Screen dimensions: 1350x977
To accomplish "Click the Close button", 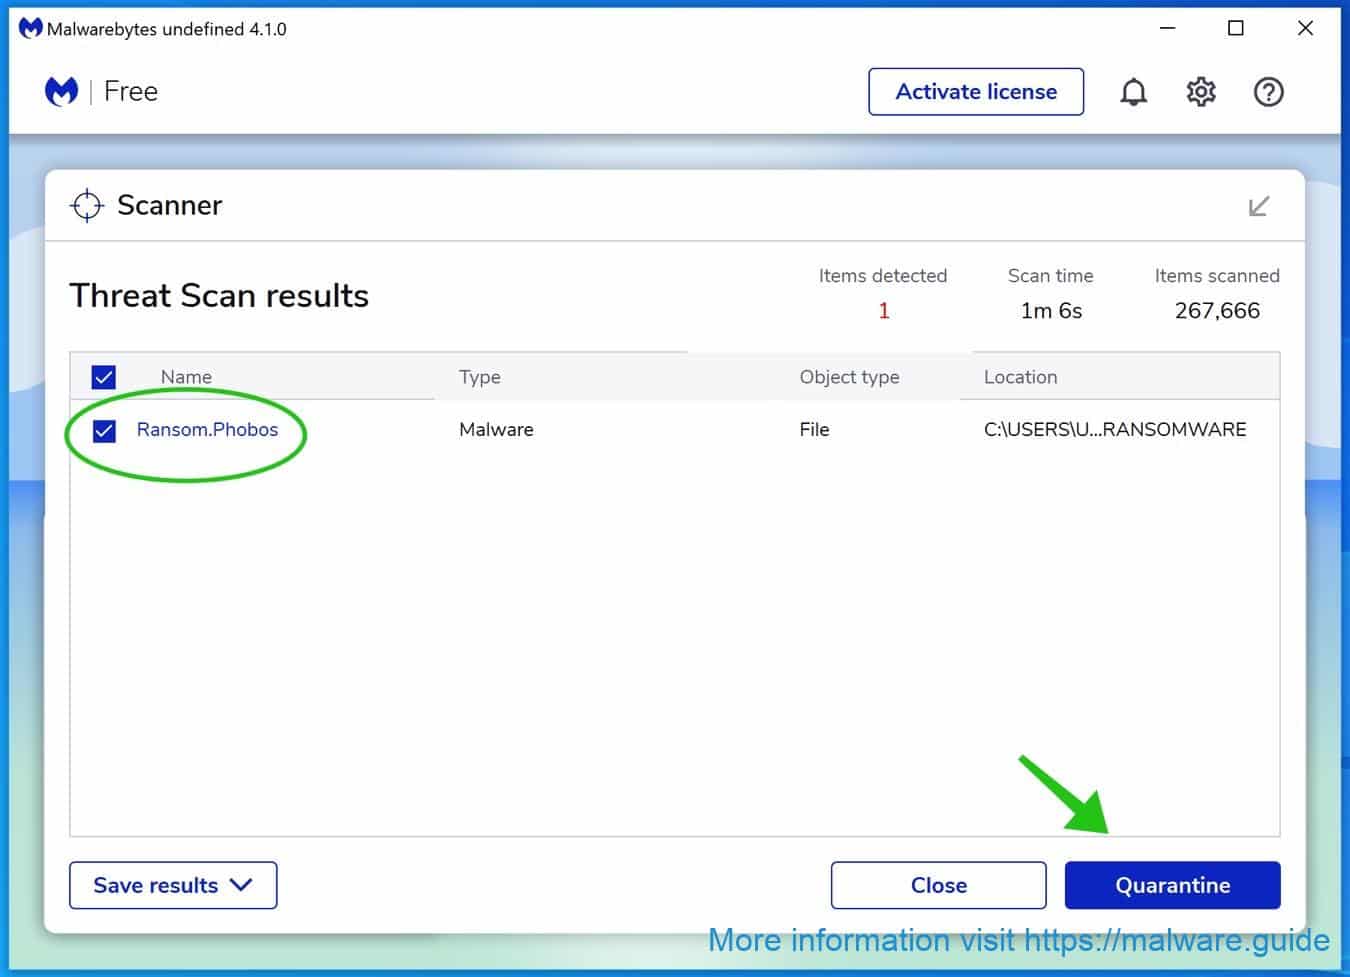I will click(938, 885).
